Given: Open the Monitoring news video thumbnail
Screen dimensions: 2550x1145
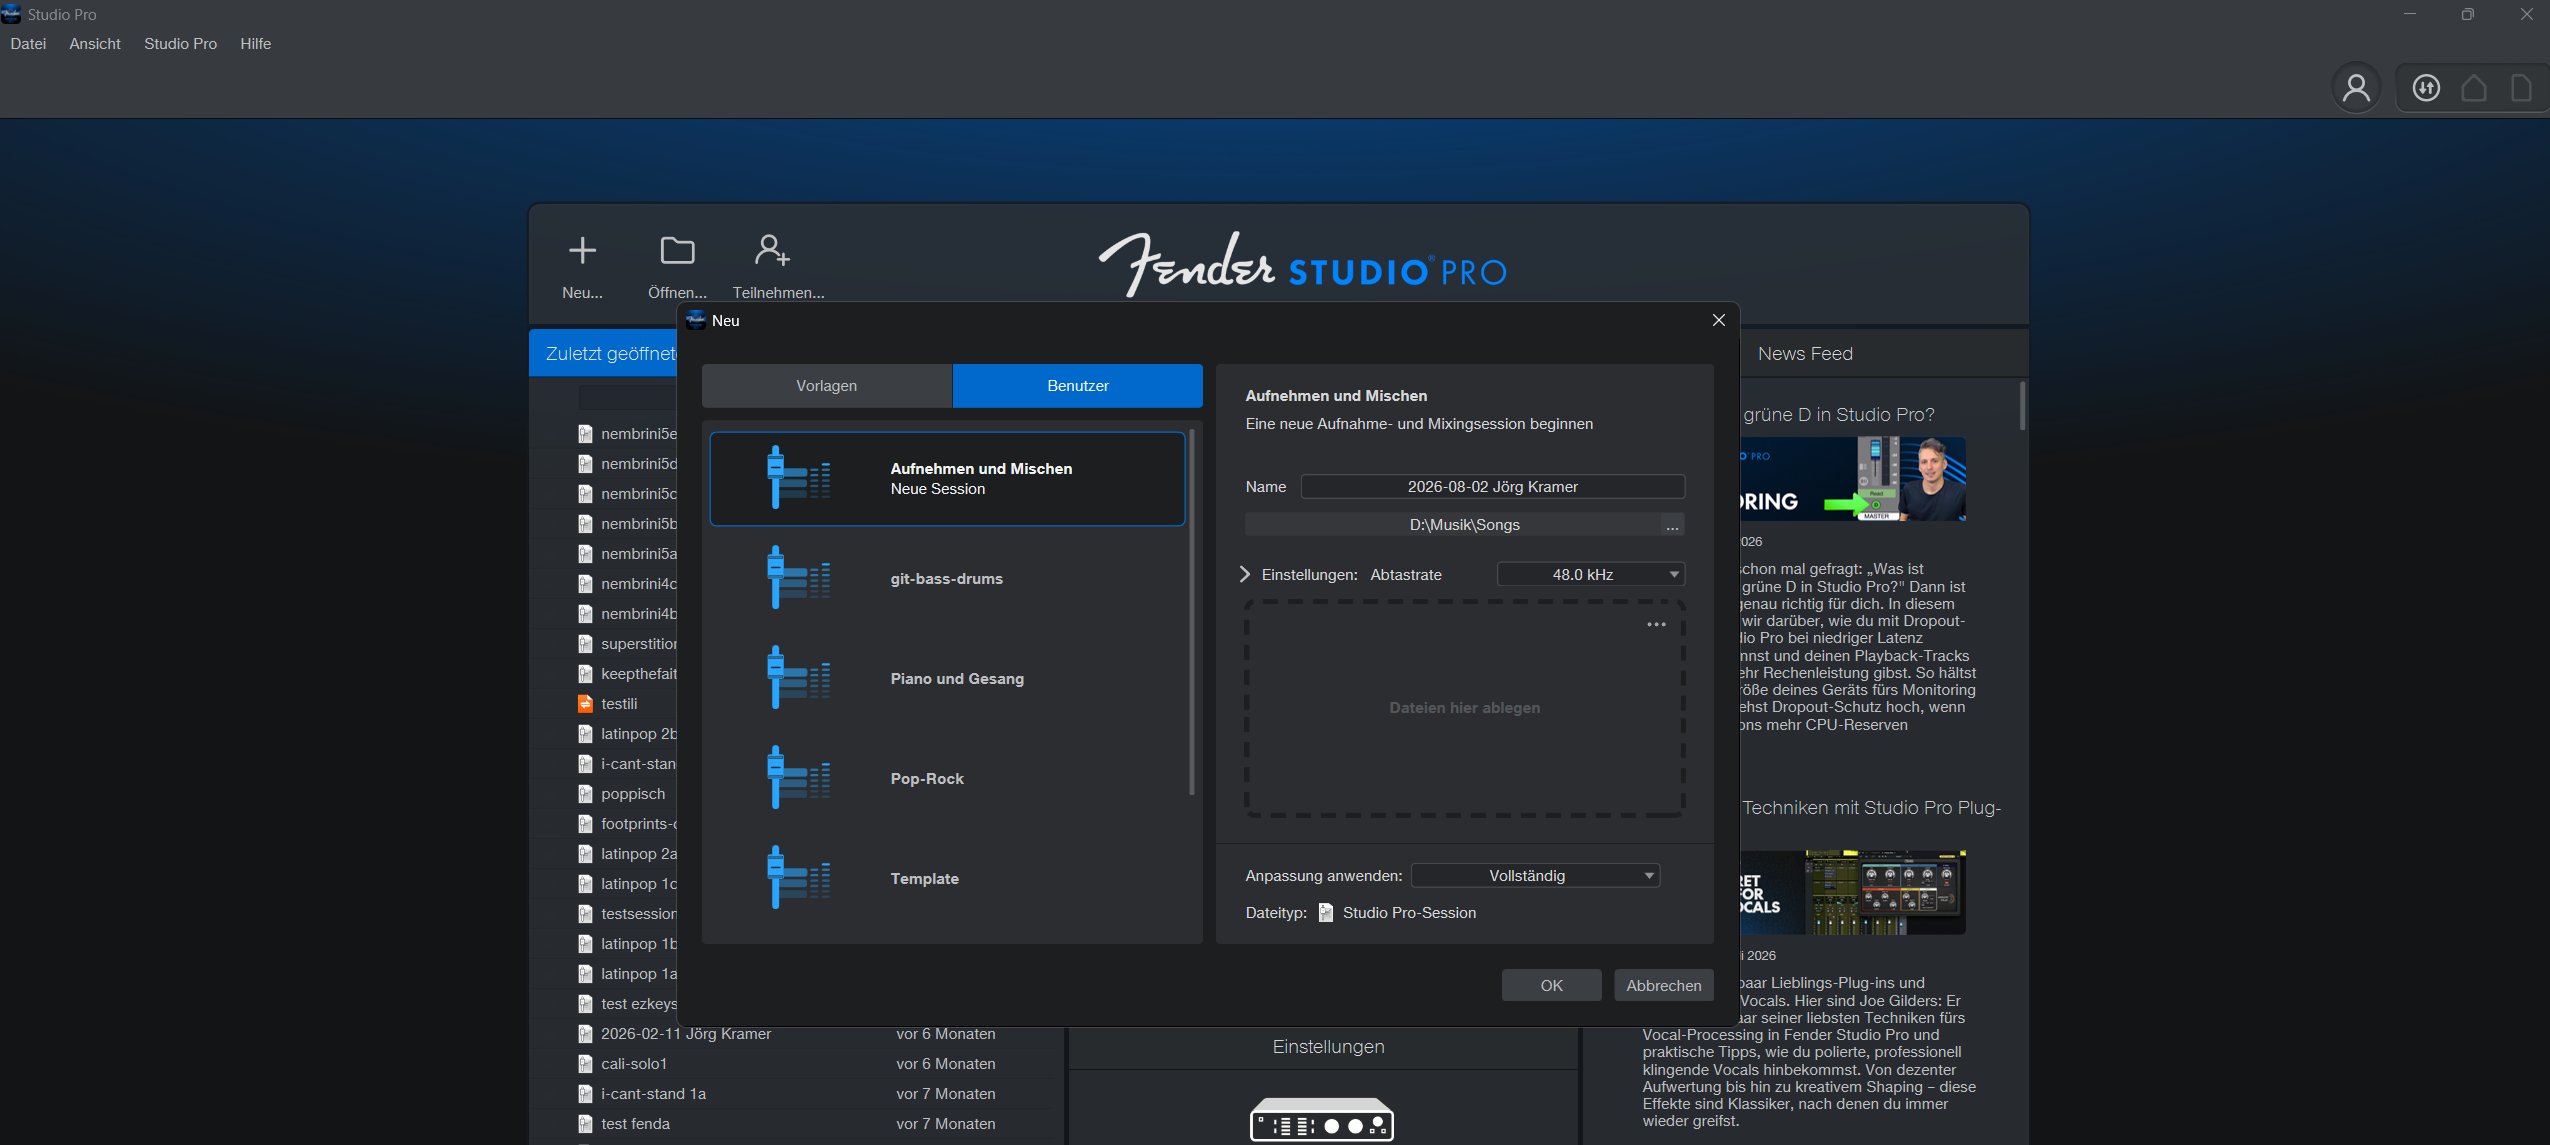Looking at the screenshot, I should (1852, 479).
